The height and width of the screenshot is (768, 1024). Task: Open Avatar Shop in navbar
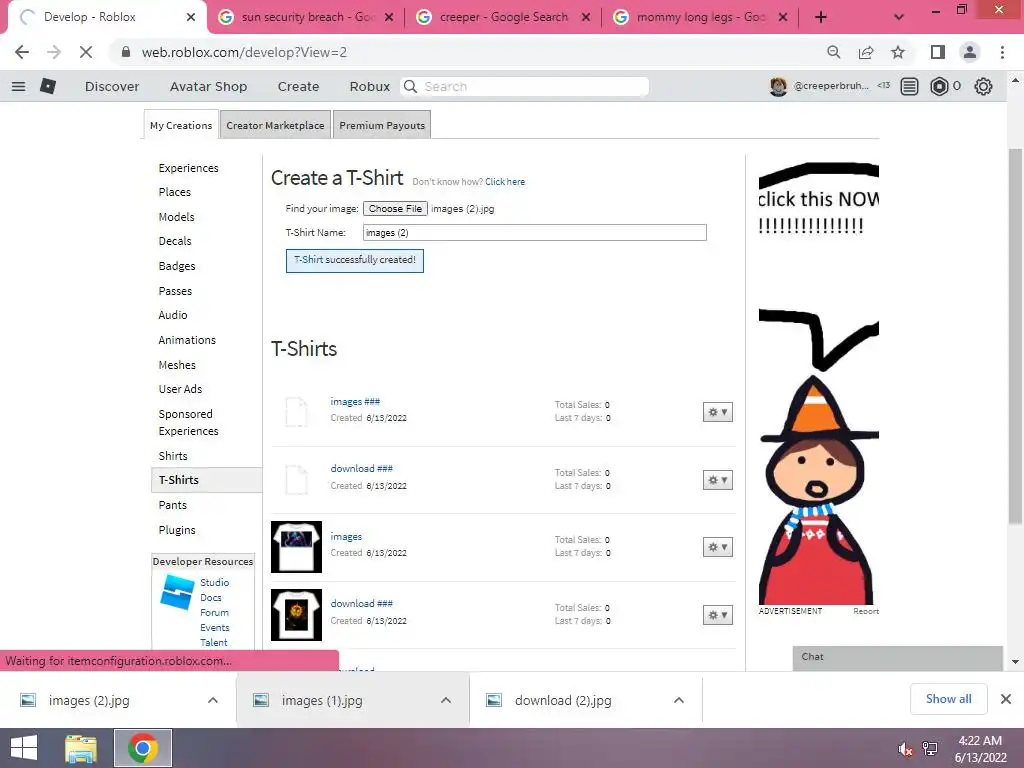tap(208, 86)
